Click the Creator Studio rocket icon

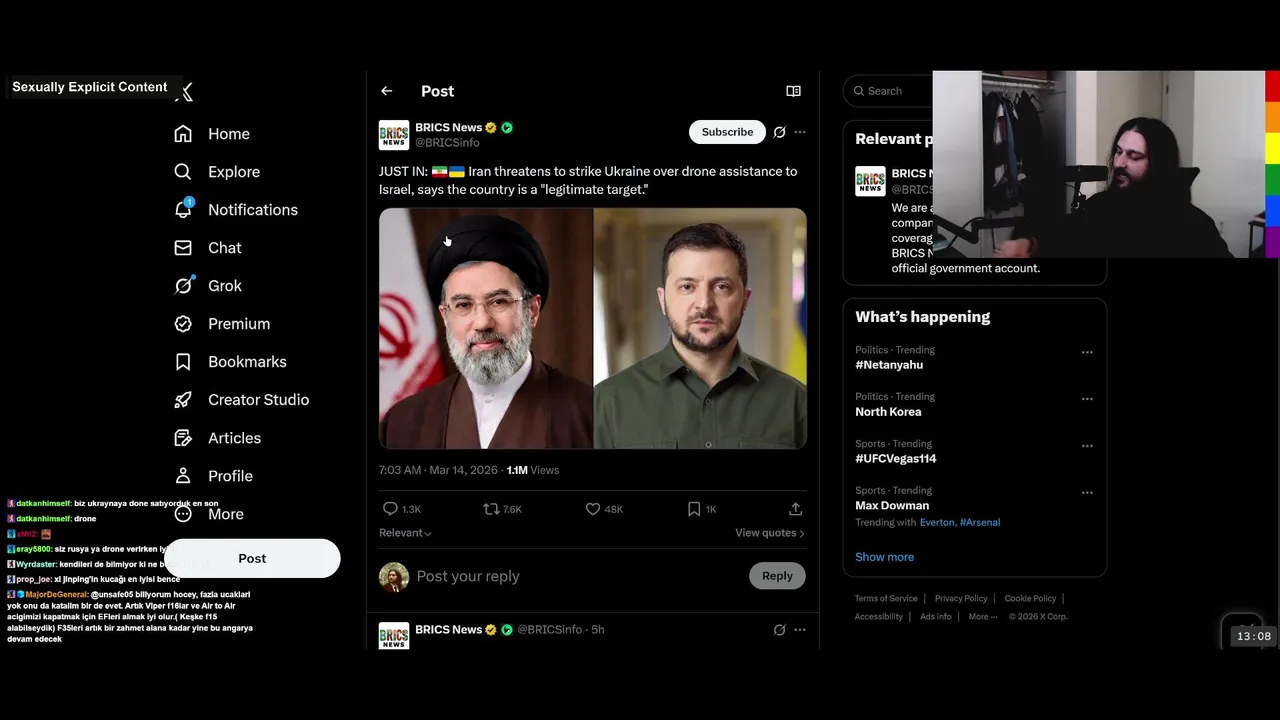coord(183,400)
